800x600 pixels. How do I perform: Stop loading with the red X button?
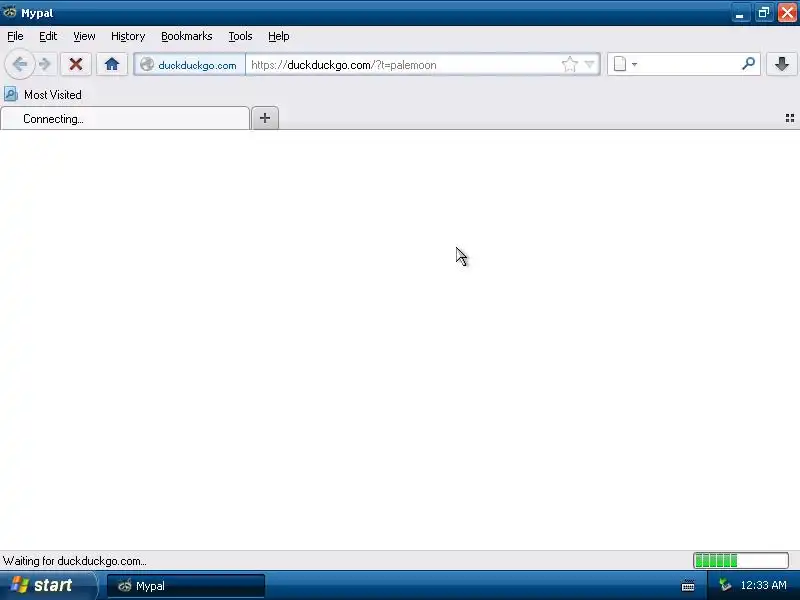[x=76, y=64]
